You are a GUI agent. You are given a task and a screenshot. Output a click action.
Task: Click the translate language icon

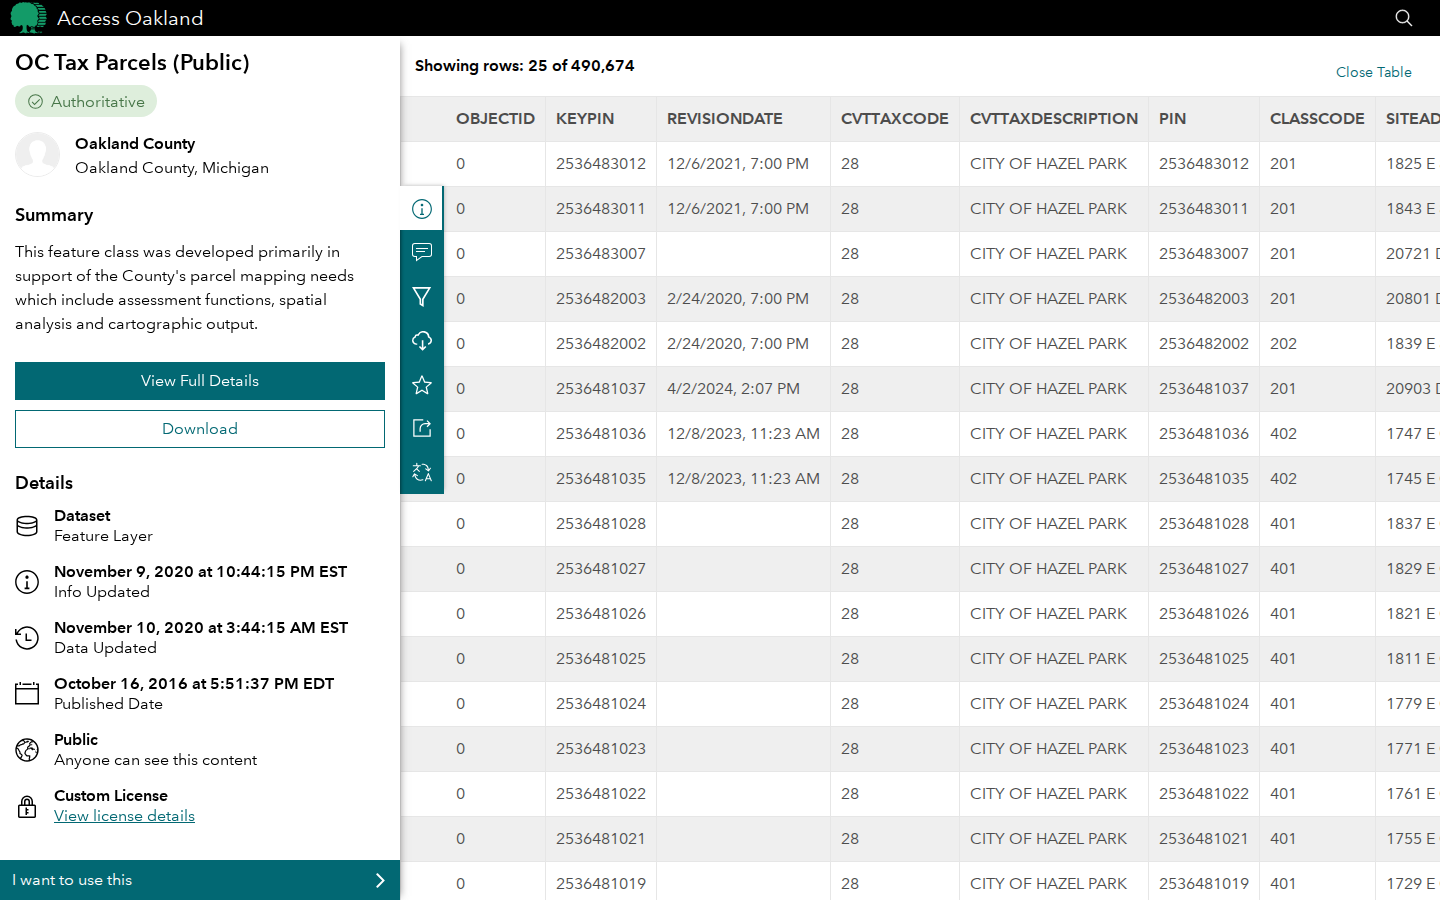tap(422, 472)
